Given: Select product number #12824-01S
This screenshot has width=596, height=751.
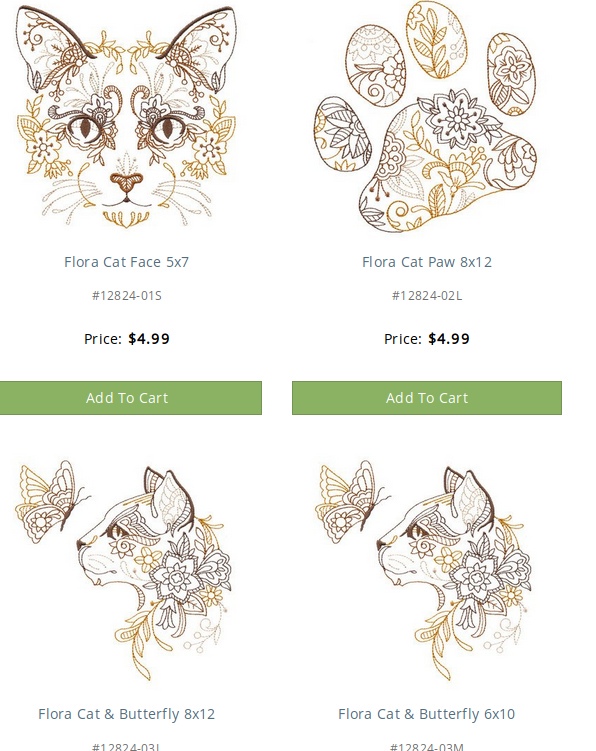Looking at the screenshot, I should pyautogui.click(x=127, y=296).
